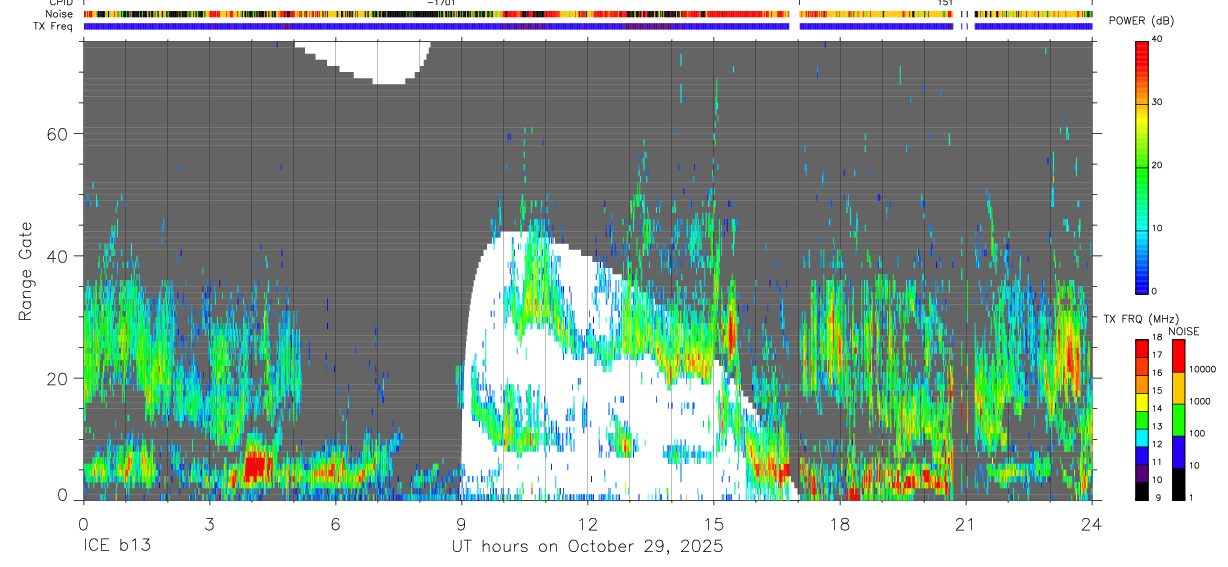Click the 3 hour tick on the UT axis
The image size is (1228, 567).
point(209,523)
